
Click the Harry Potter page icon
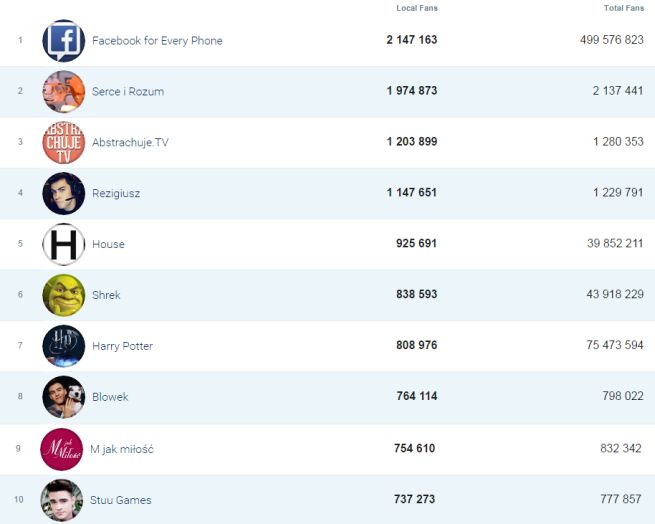coord(64,346)
